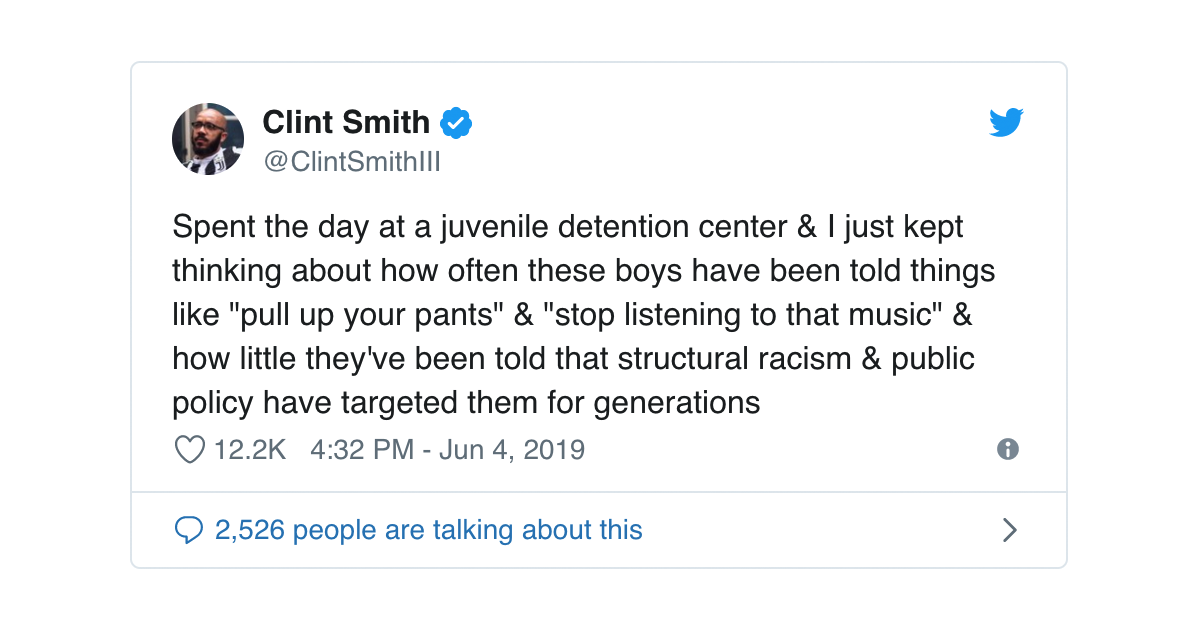Open Clint Smith's profile picture
Screen dimensions: 1200x630
click(x=208, y=139)
